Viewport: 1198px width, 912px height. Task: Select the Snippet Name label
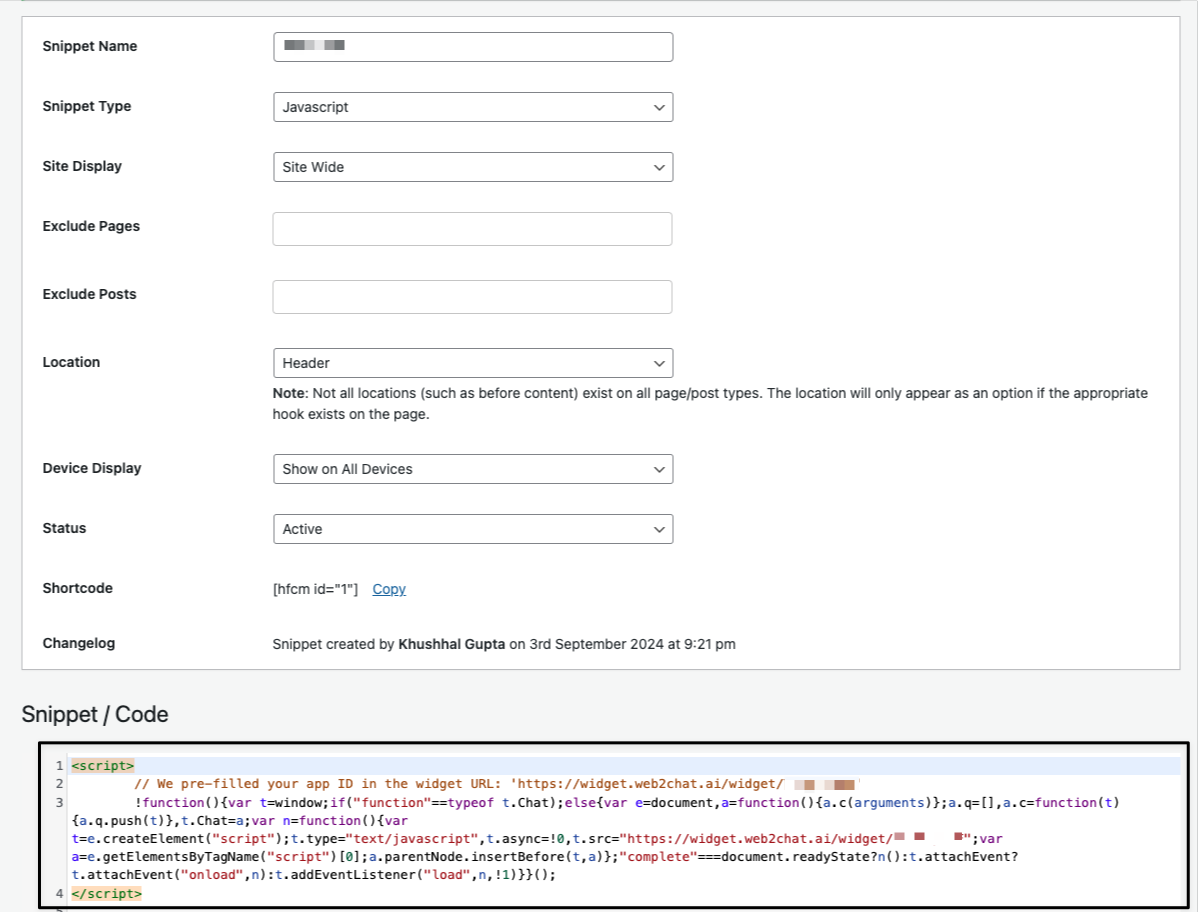(x=90, y=46)
